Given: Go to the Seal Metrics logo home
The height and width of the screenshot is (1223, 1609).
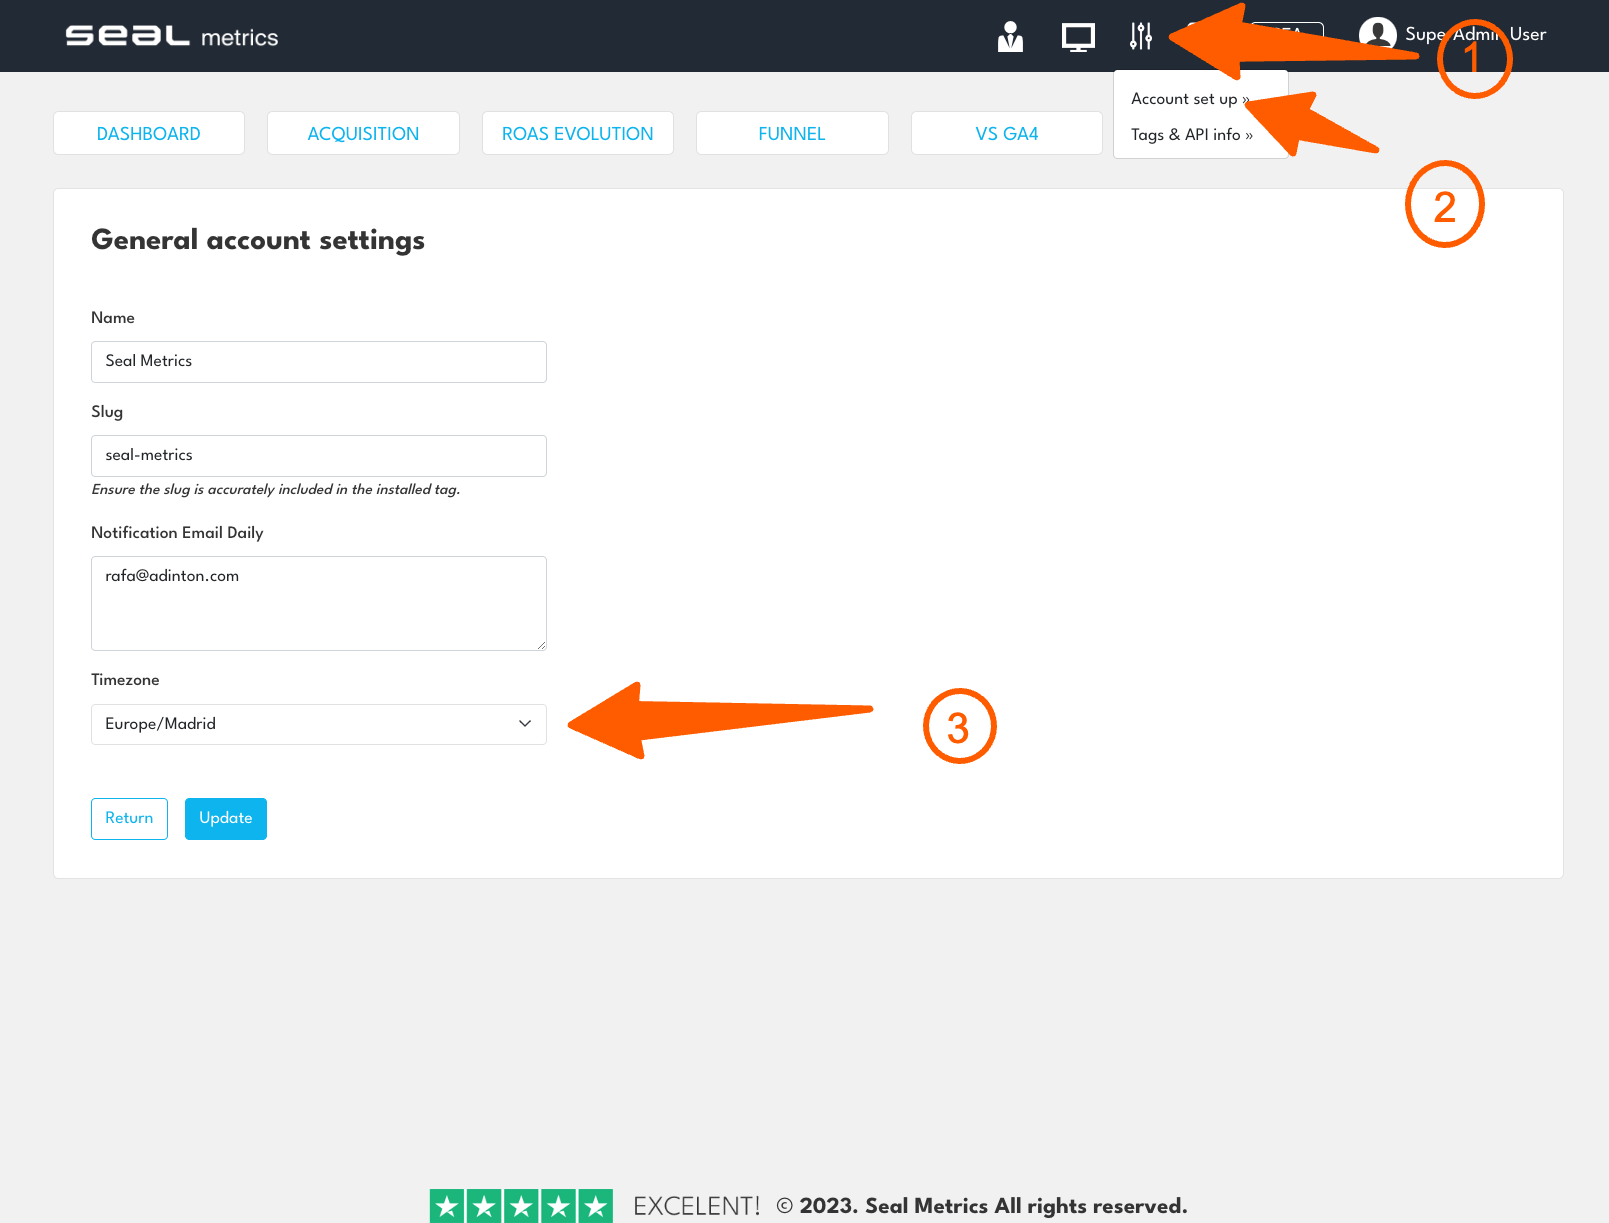Looking at the screenshot, I should point(171,36).
